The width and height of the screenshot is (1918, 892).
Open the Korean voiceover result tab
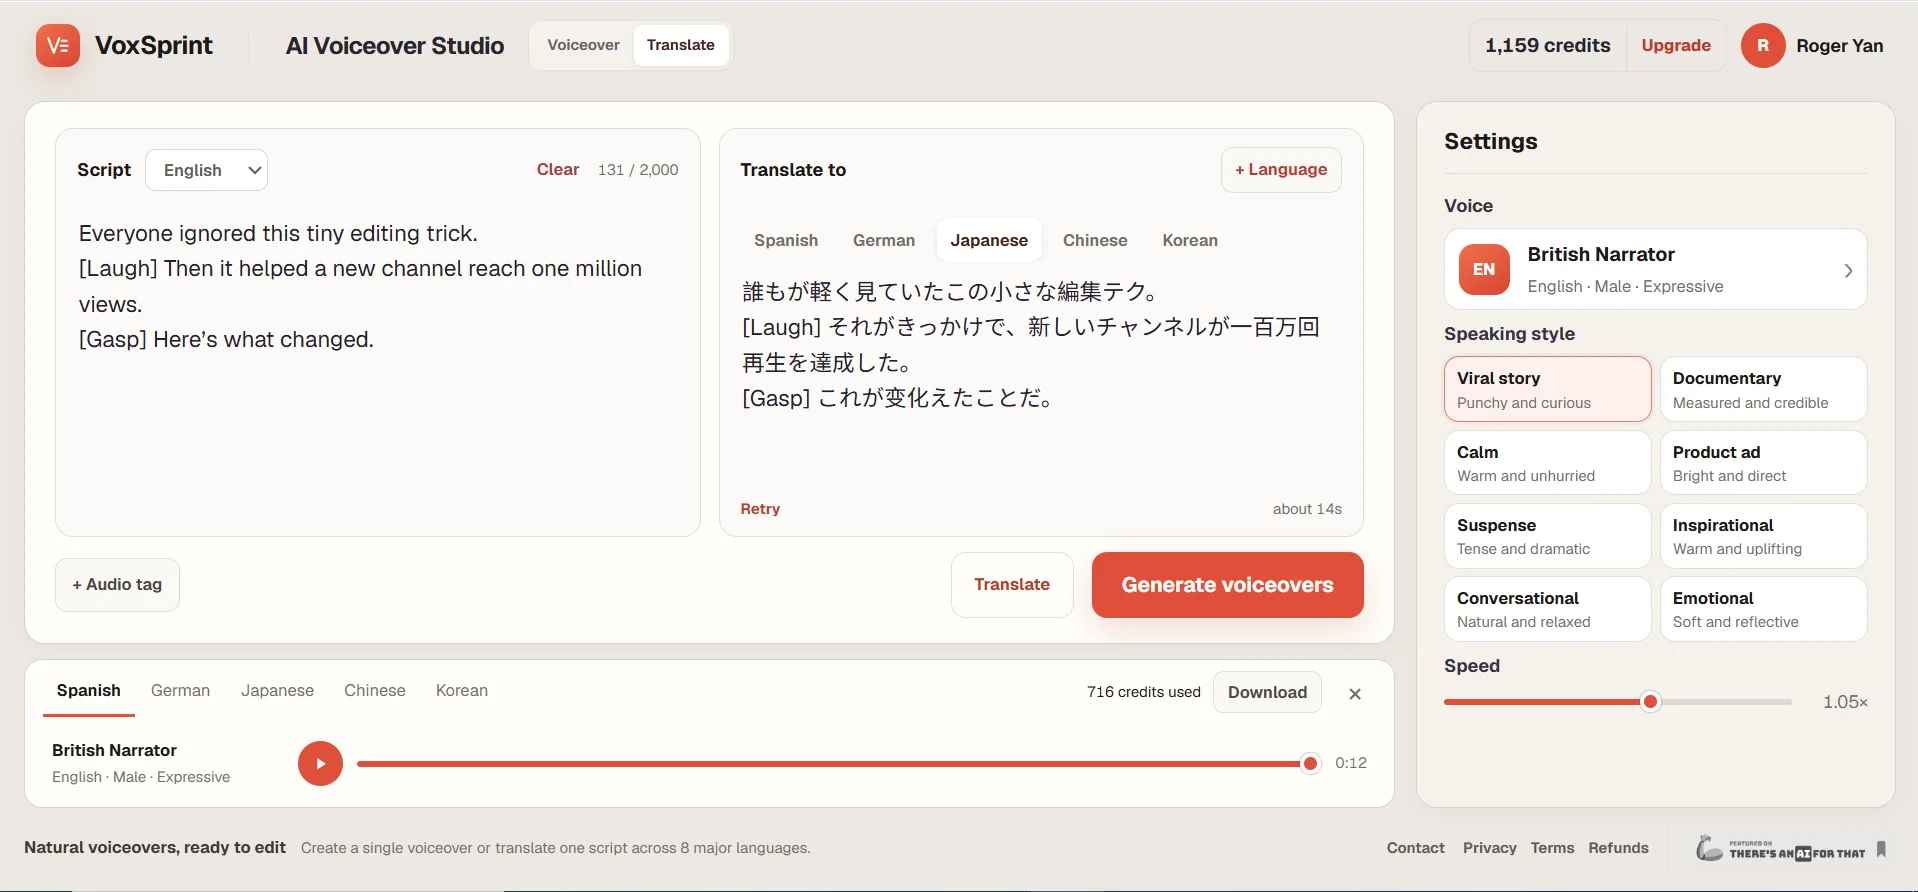point(462,691)
